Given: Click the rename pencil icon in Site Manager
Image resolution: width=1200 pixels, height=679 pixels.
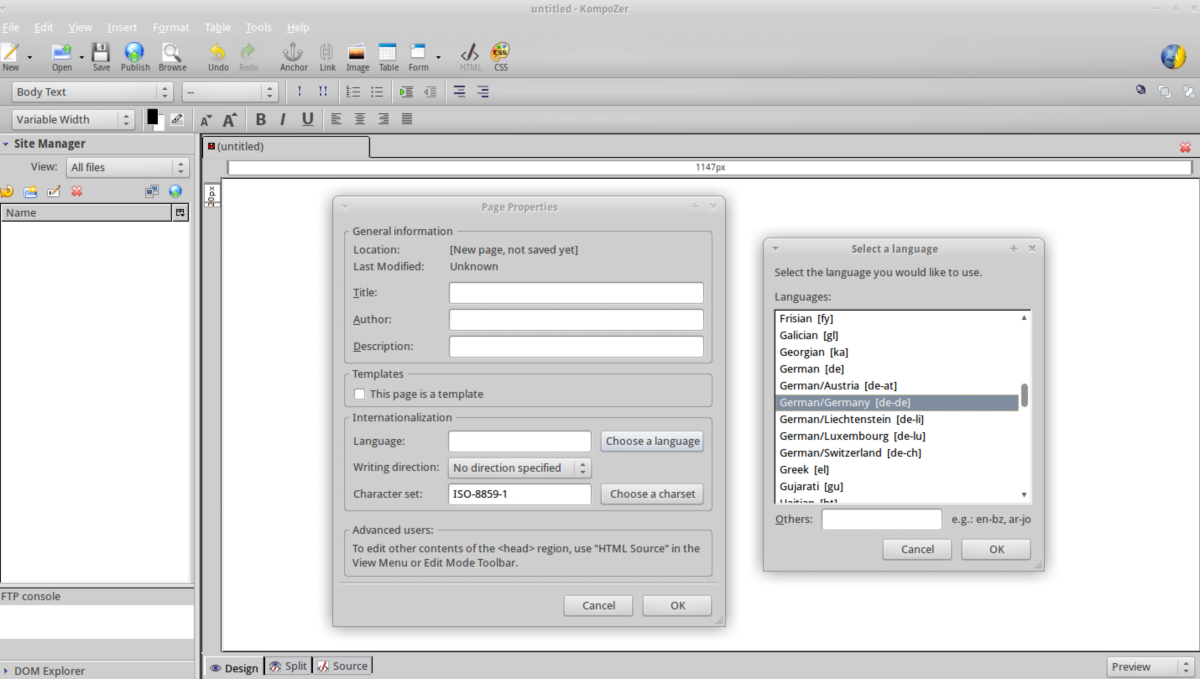Looking at the screenshot, I should coord(54,191).
